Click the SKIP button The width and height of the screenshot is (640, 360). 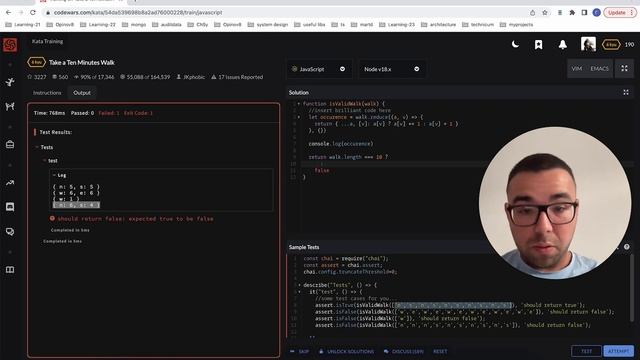300,351
